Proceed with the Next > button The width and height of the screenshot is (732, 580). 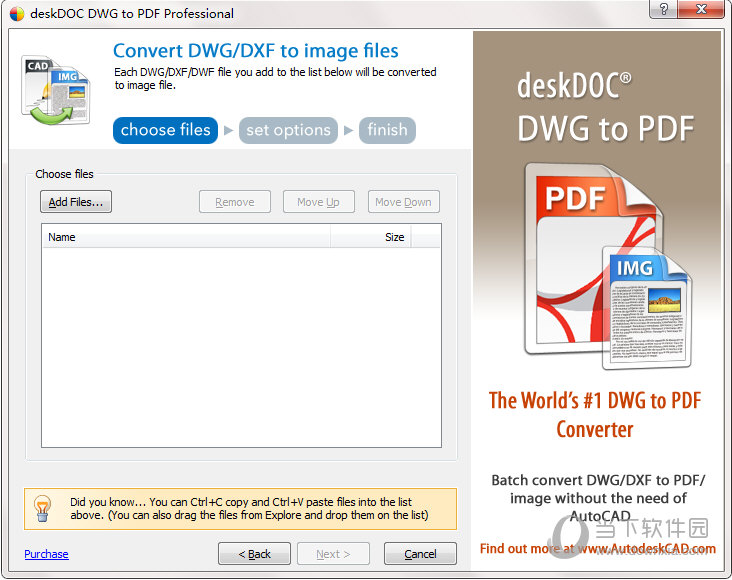333,553
